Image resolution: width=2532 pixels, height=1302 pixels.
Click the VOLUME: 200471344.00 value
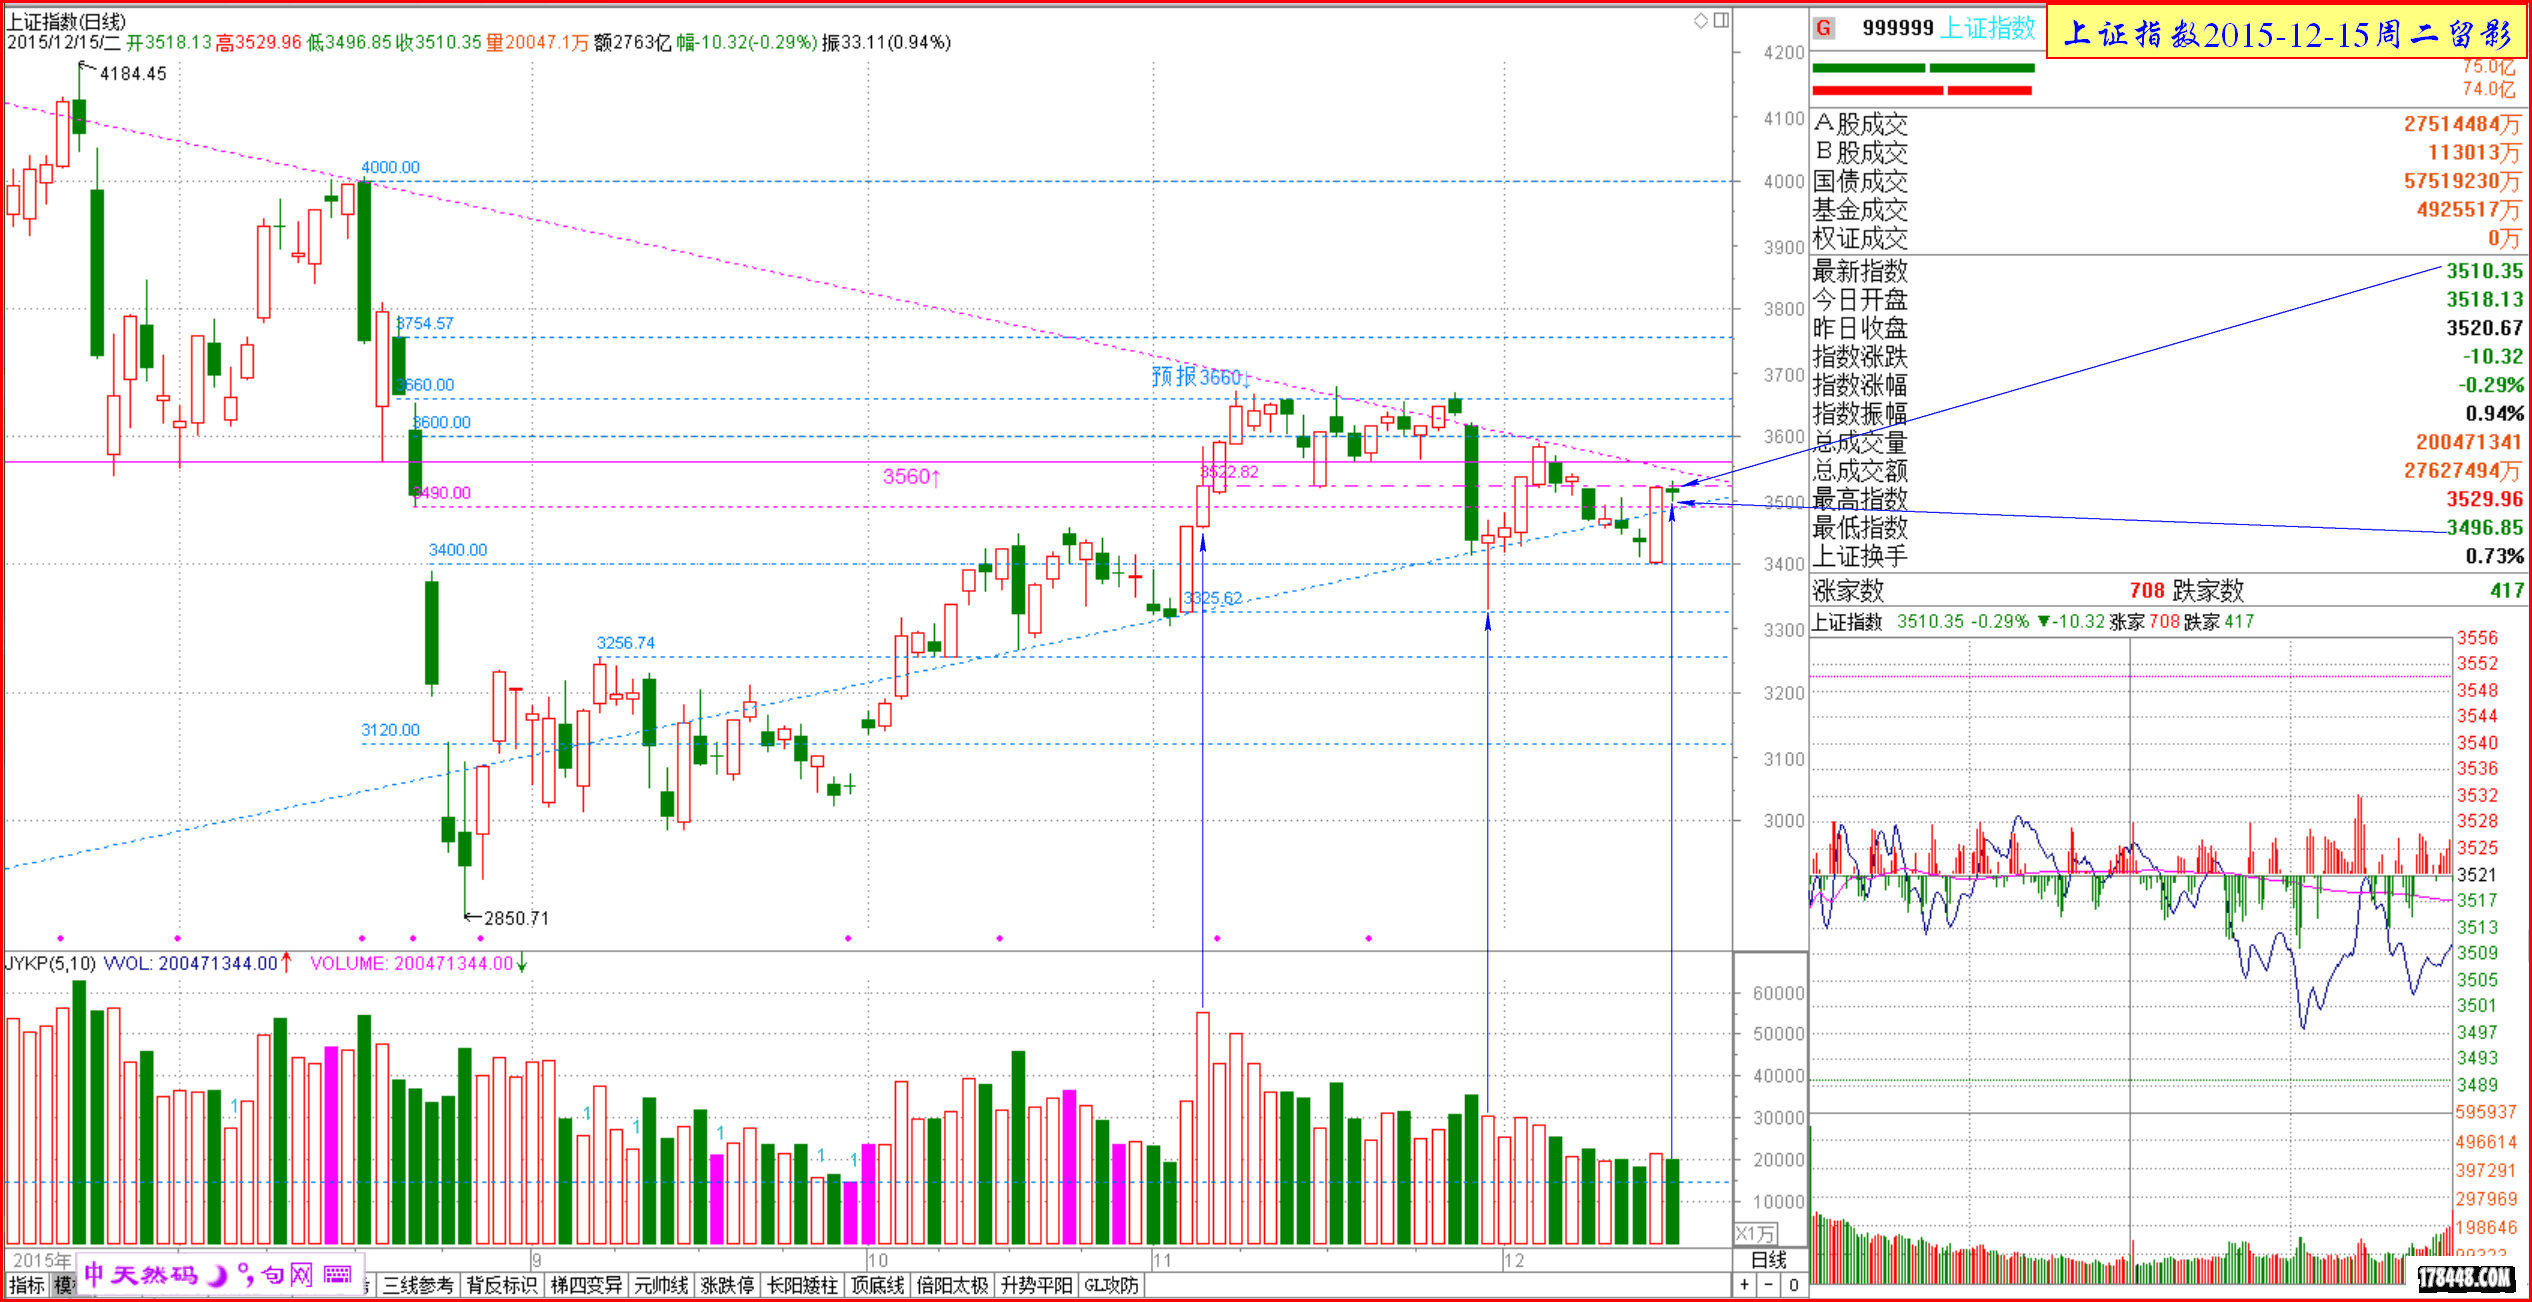pos(411,963)
